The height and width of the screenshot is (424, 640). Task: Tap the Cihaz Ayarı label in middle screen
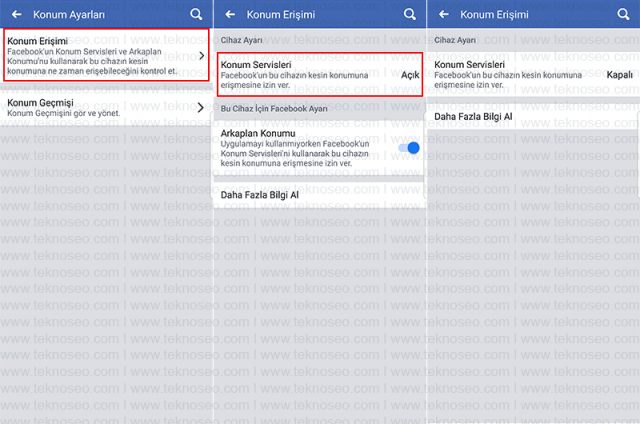click(241, 40)
